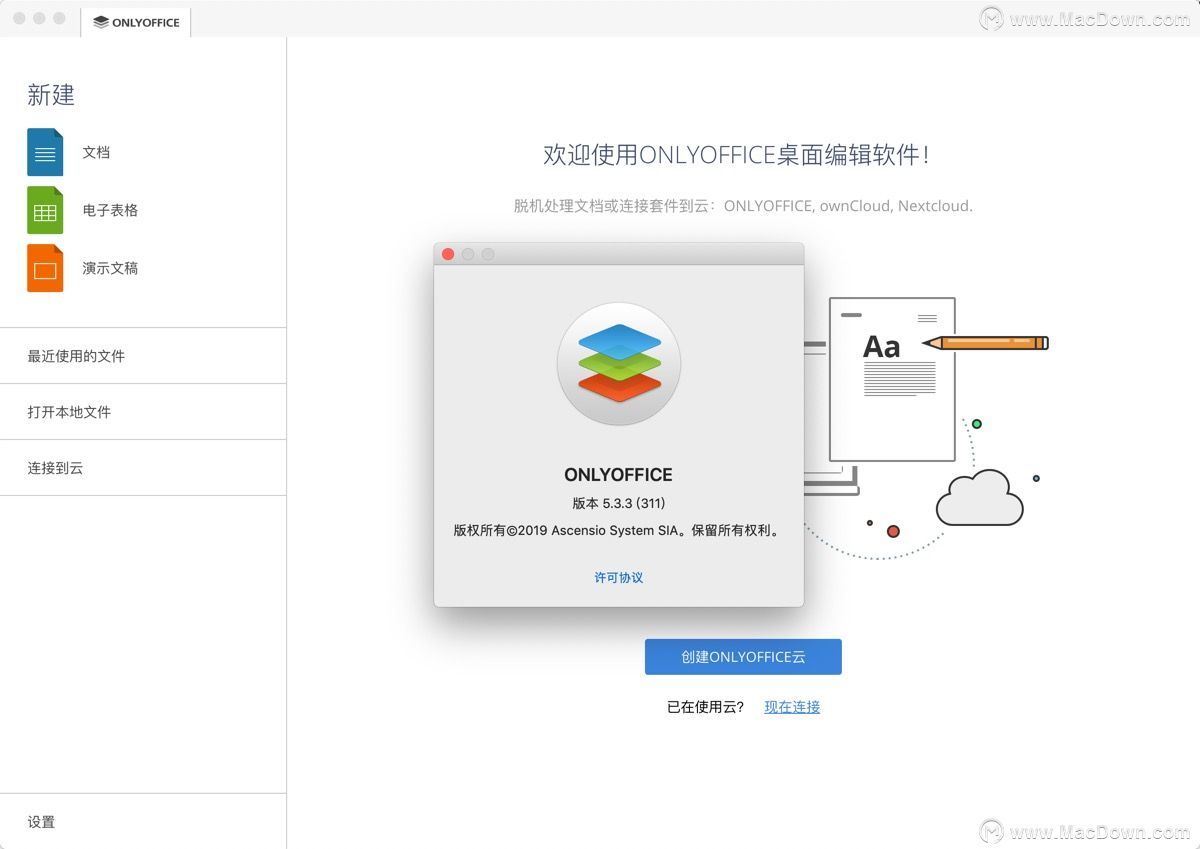Click the 欢迎使用ONLYOFFICE桌面编辑软件! heading

pyautogui.click(x=737, y=155)
